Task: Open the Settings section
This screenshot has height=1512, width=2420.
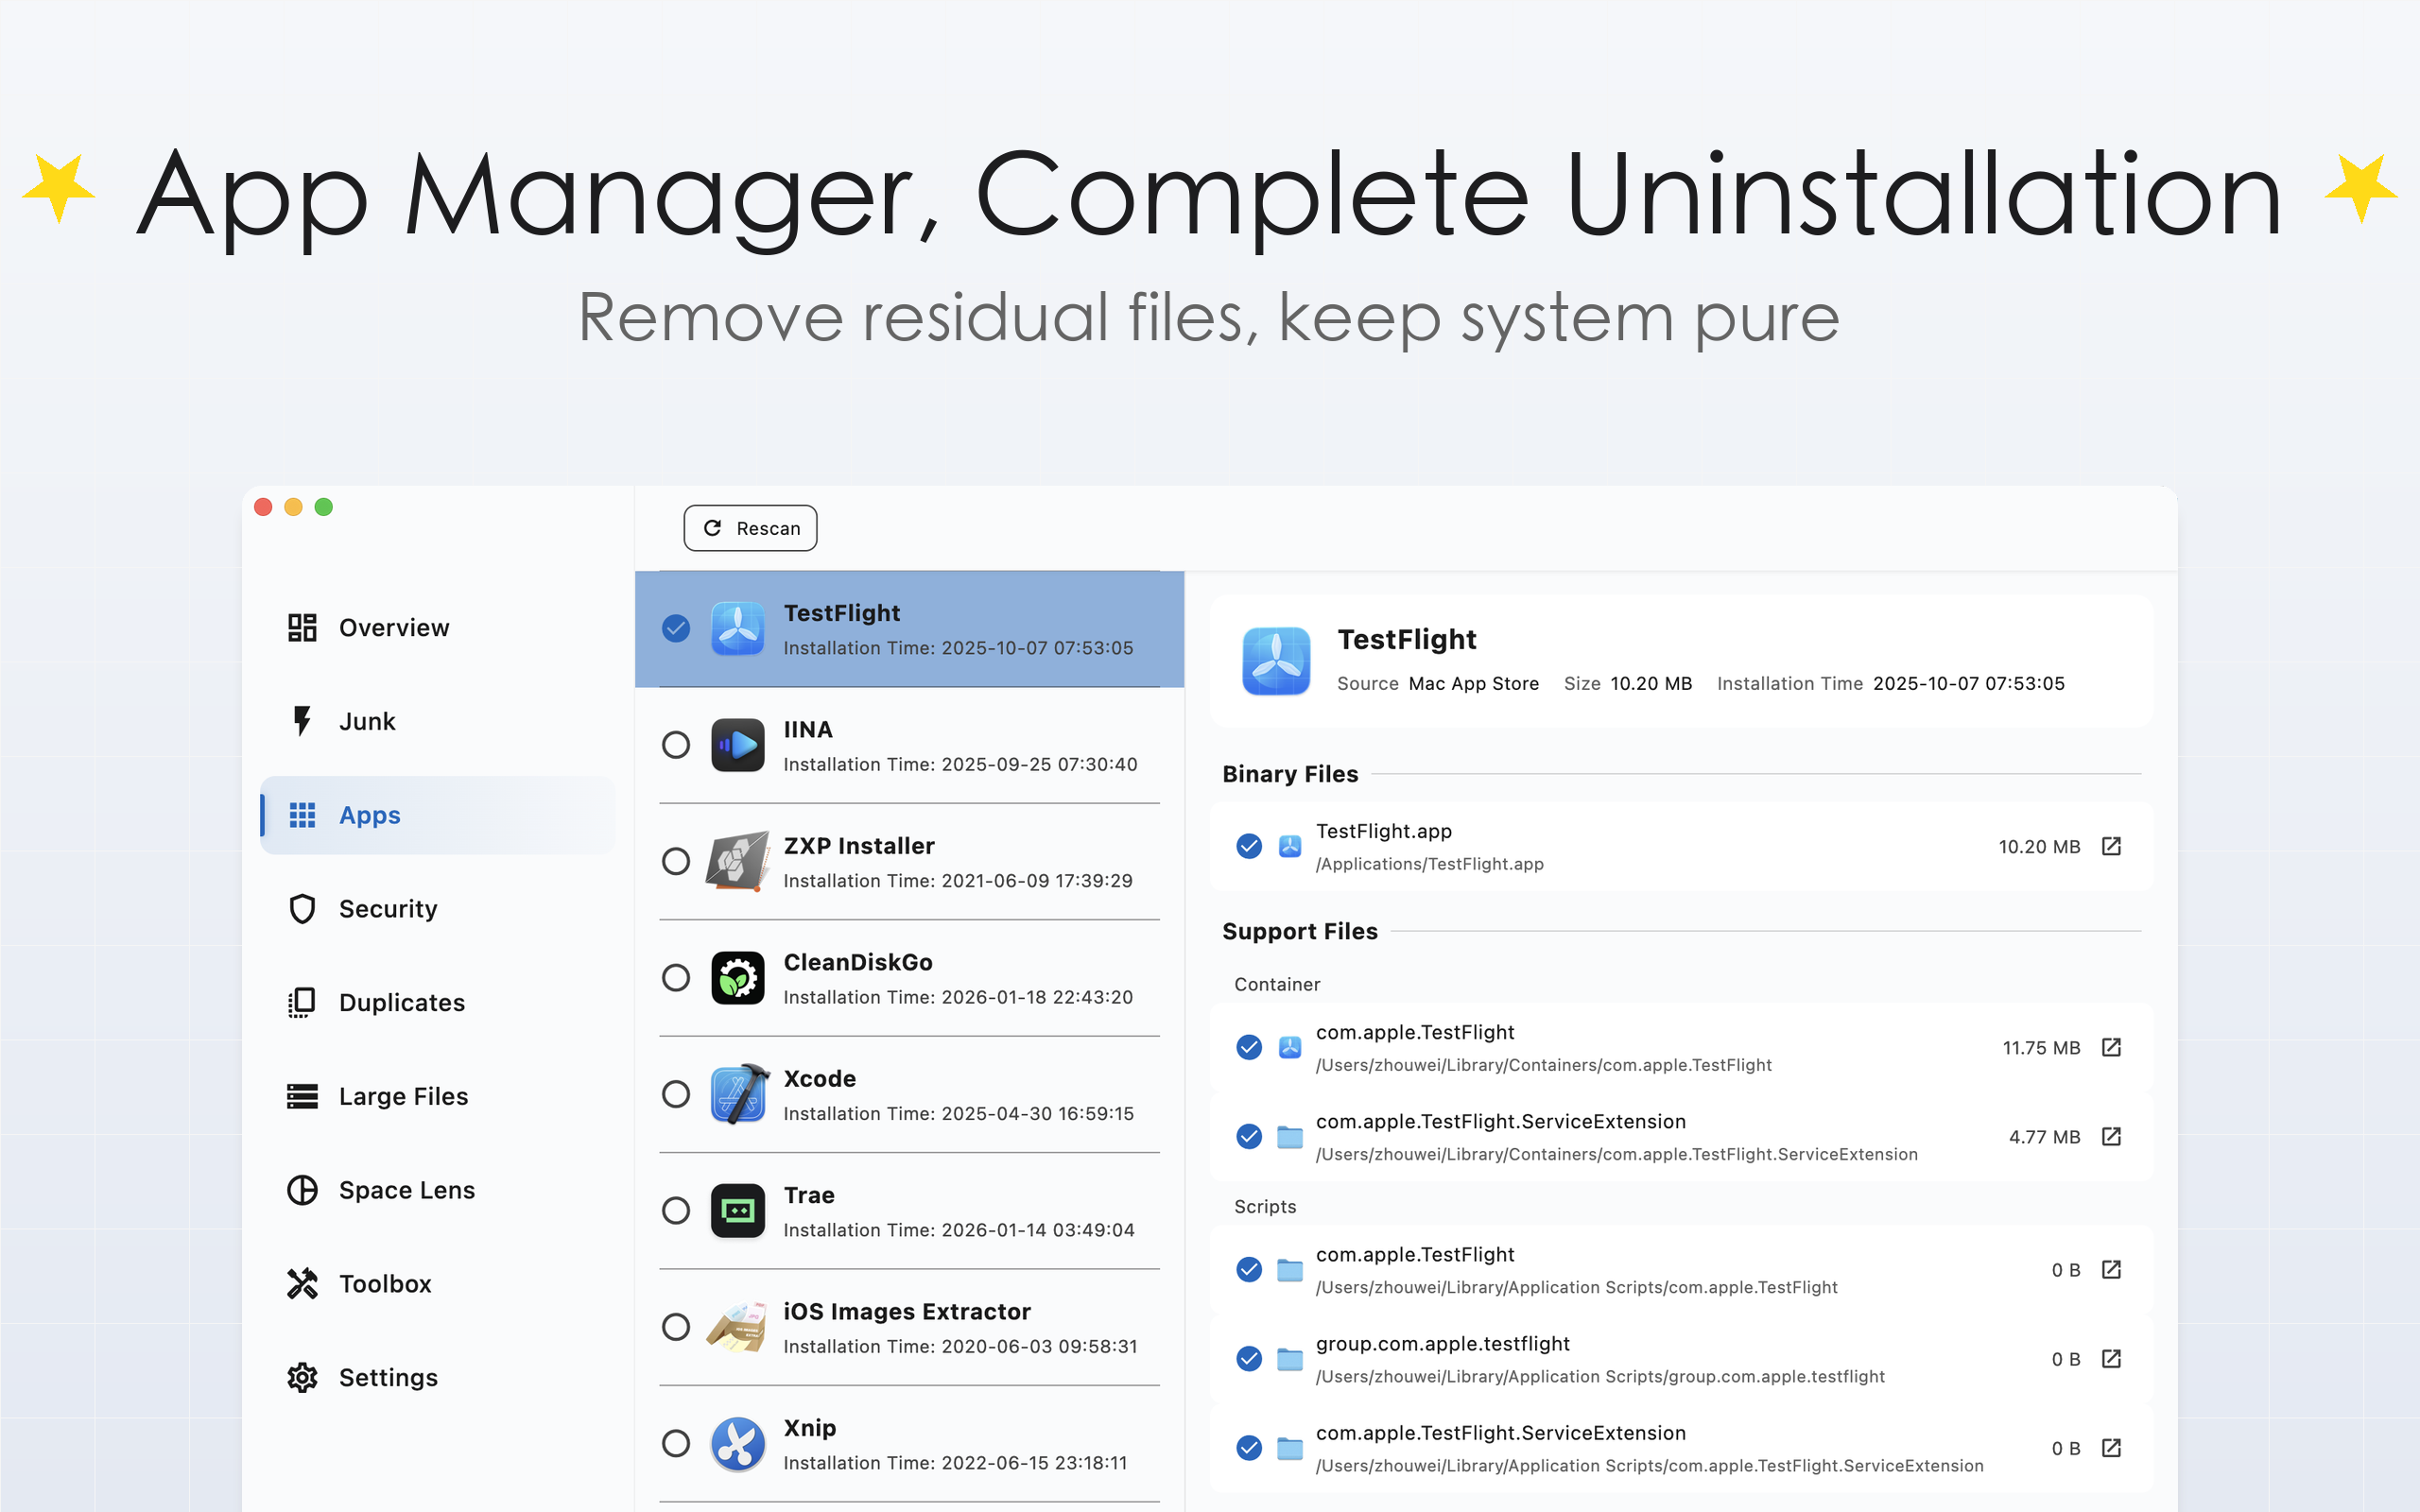Action: pyautogui.click(x=389, y=1377)
